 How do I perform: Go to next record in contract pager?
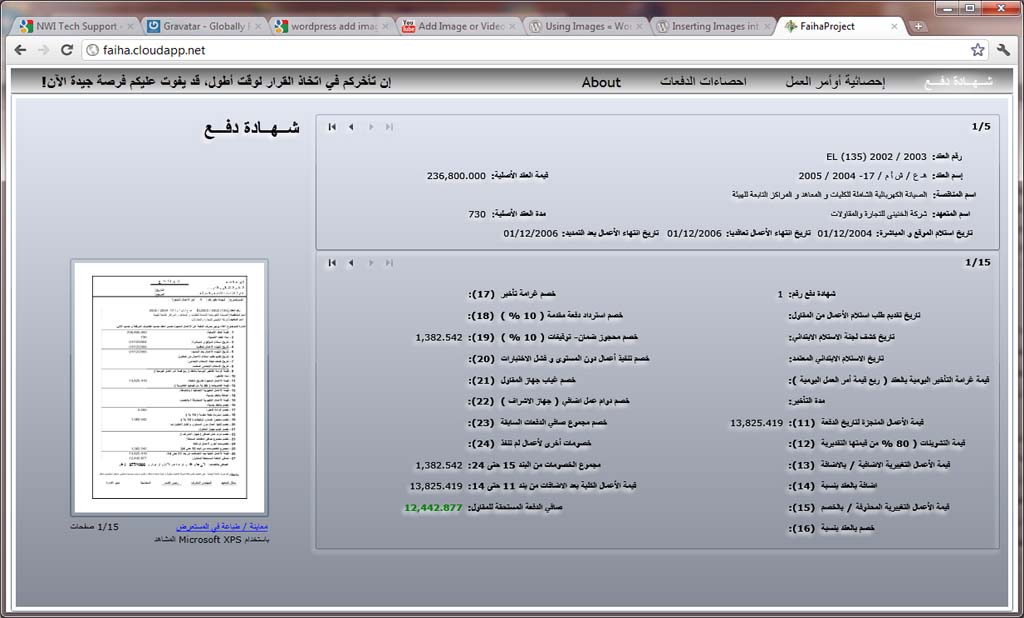(x=371, y=127)
